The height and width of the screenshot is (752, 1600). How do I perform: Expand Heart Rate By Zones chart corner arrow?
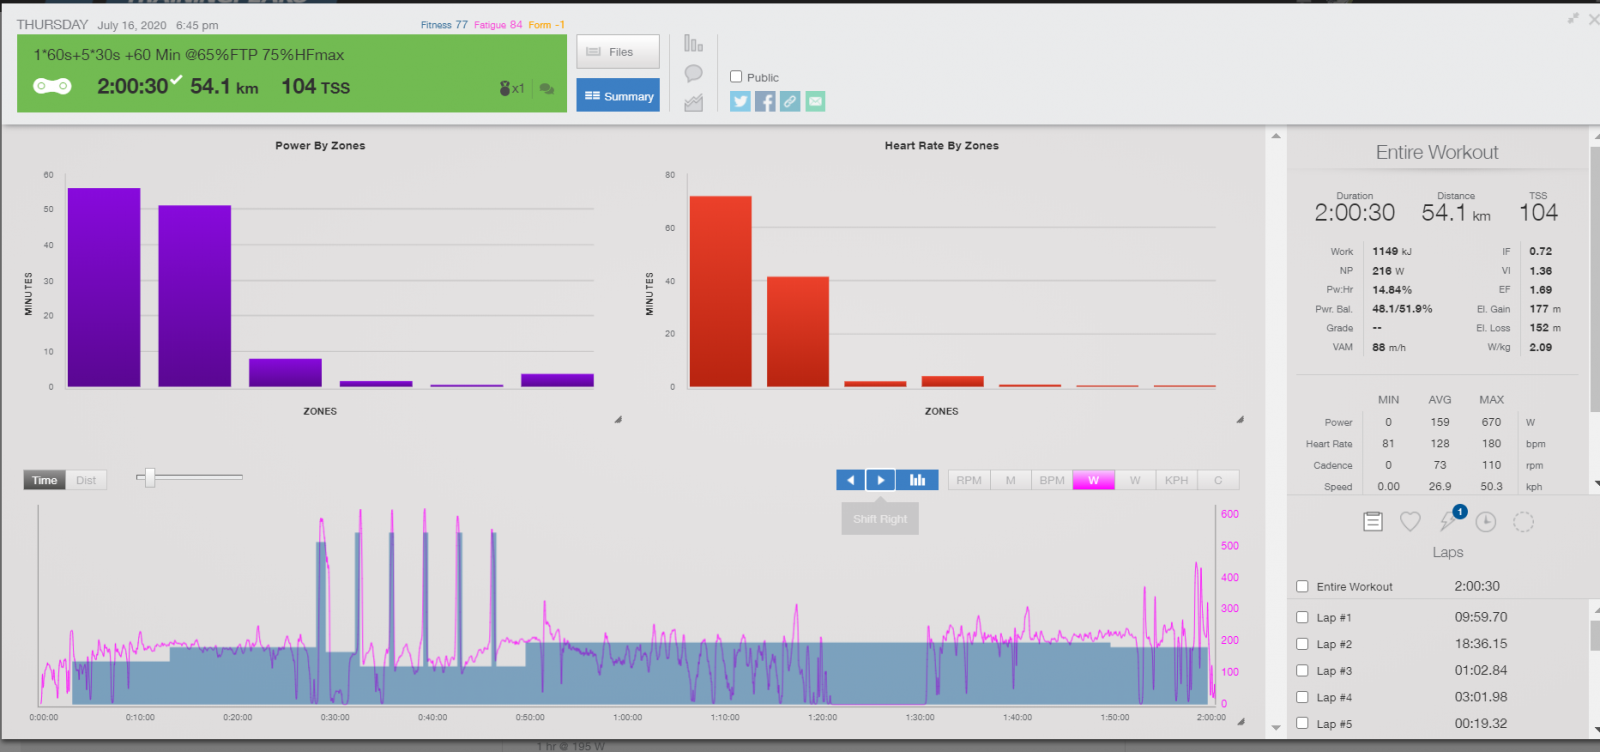(x=1240, y=420)
